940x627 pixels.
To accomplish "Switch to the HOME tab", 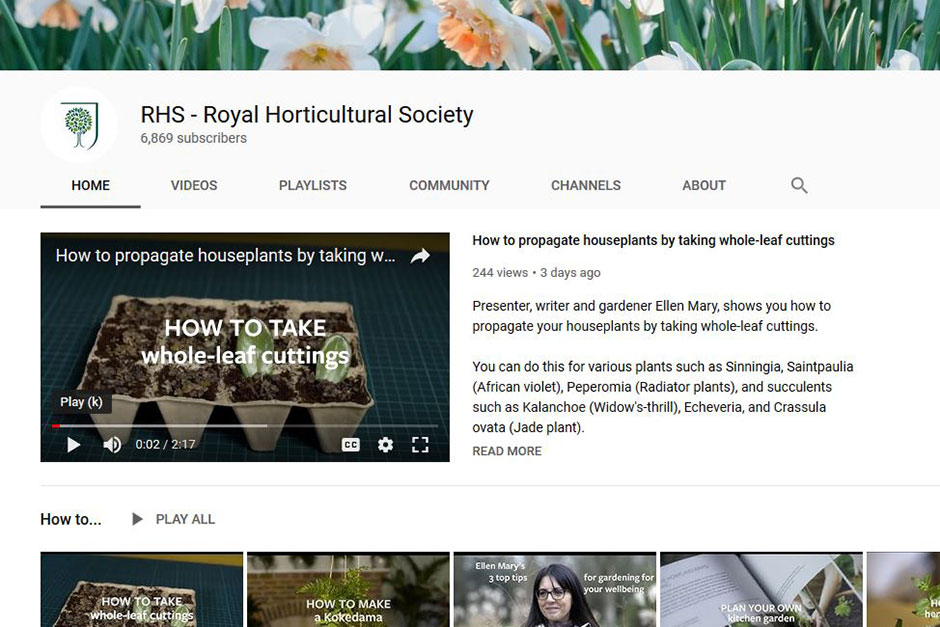I will 91,185.
